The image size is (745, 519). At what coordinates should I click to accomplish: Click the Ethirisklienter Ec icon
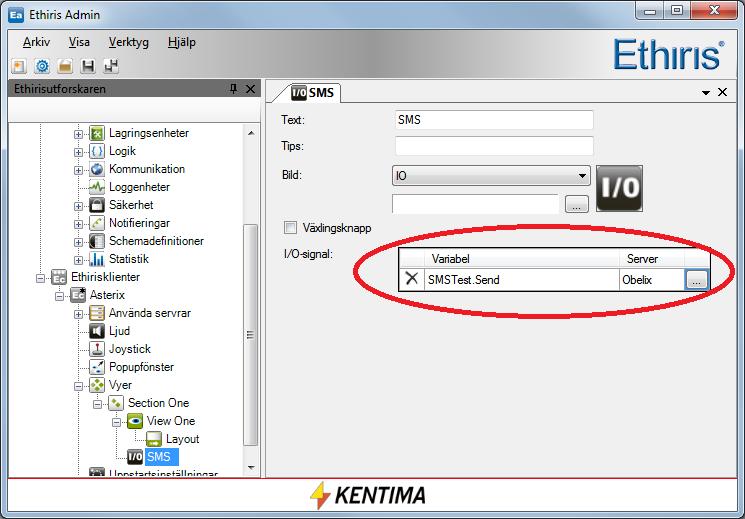(x=59, y=277)
